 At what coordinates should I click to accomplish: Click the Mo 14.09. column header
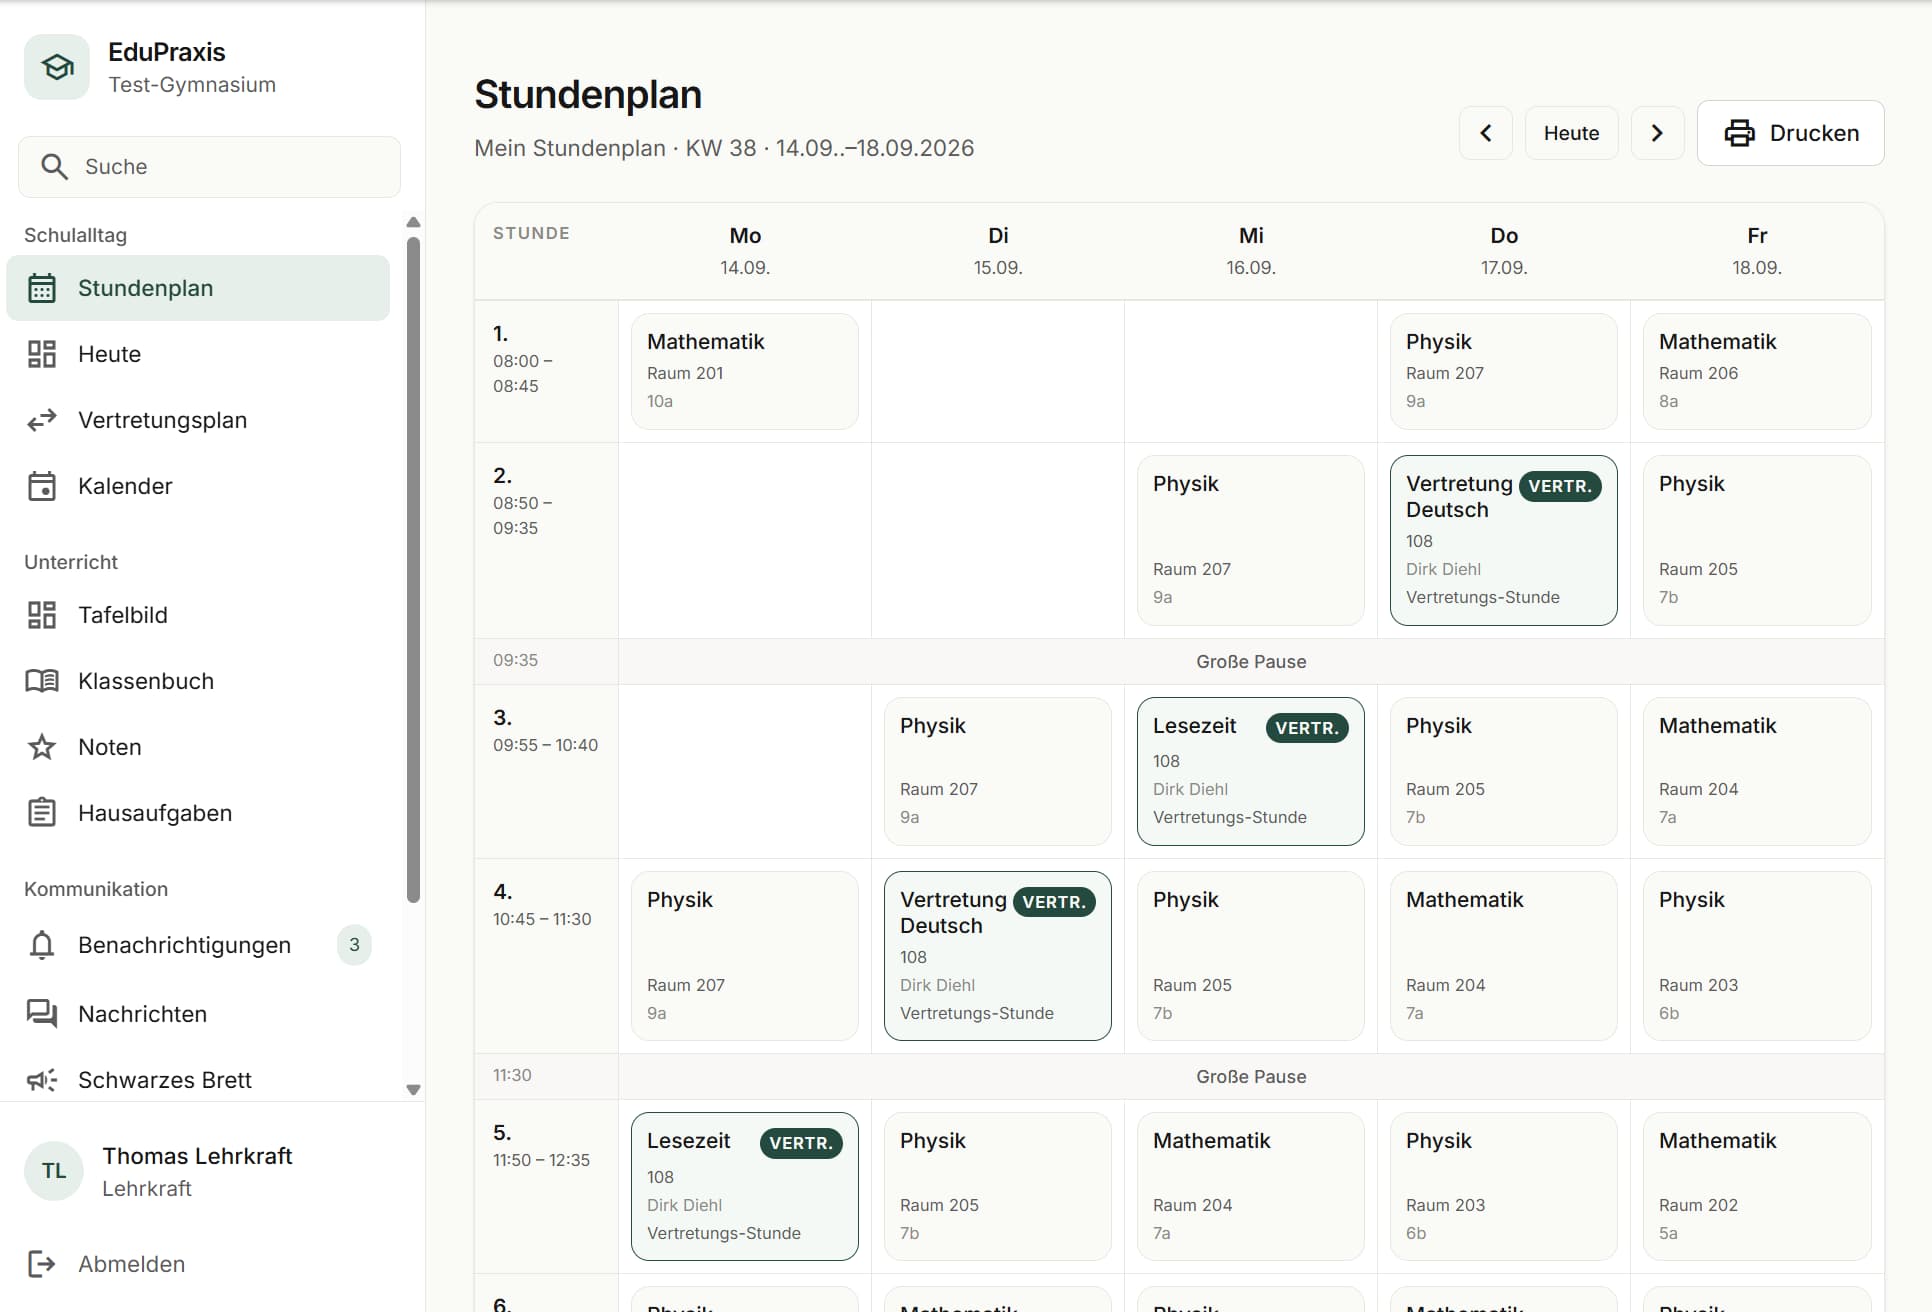[745, 251]
